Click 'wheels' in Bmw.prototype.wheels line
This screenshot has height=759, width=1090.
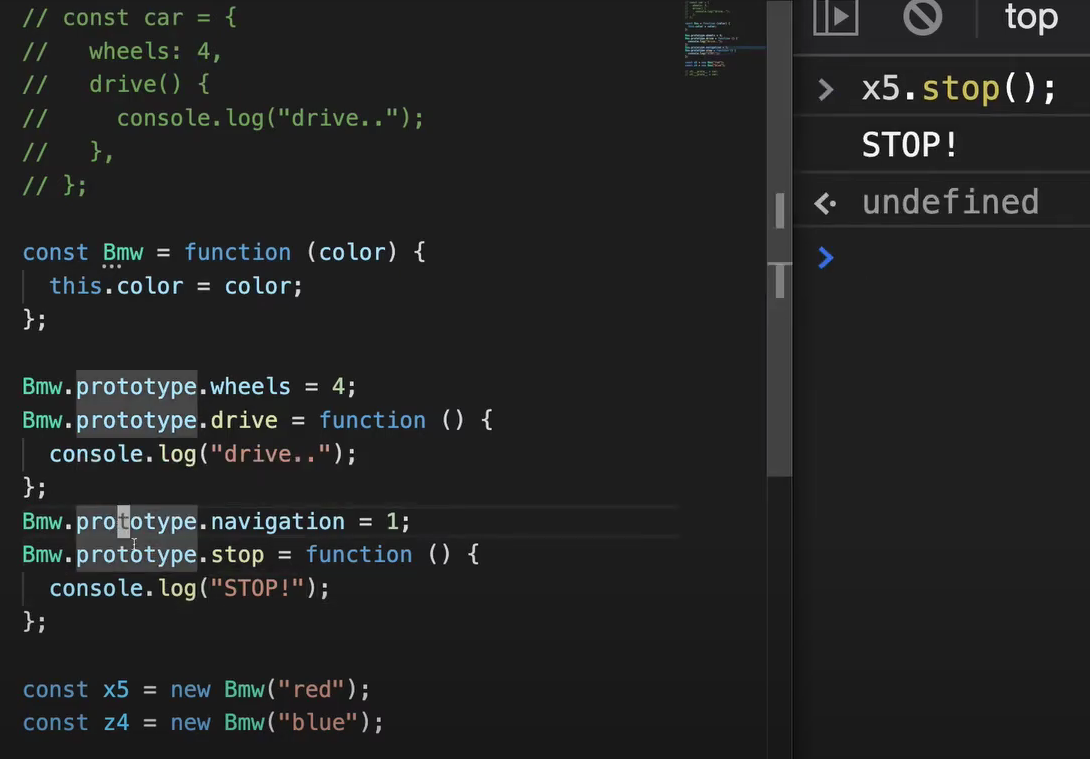click(x=250, y=386)
